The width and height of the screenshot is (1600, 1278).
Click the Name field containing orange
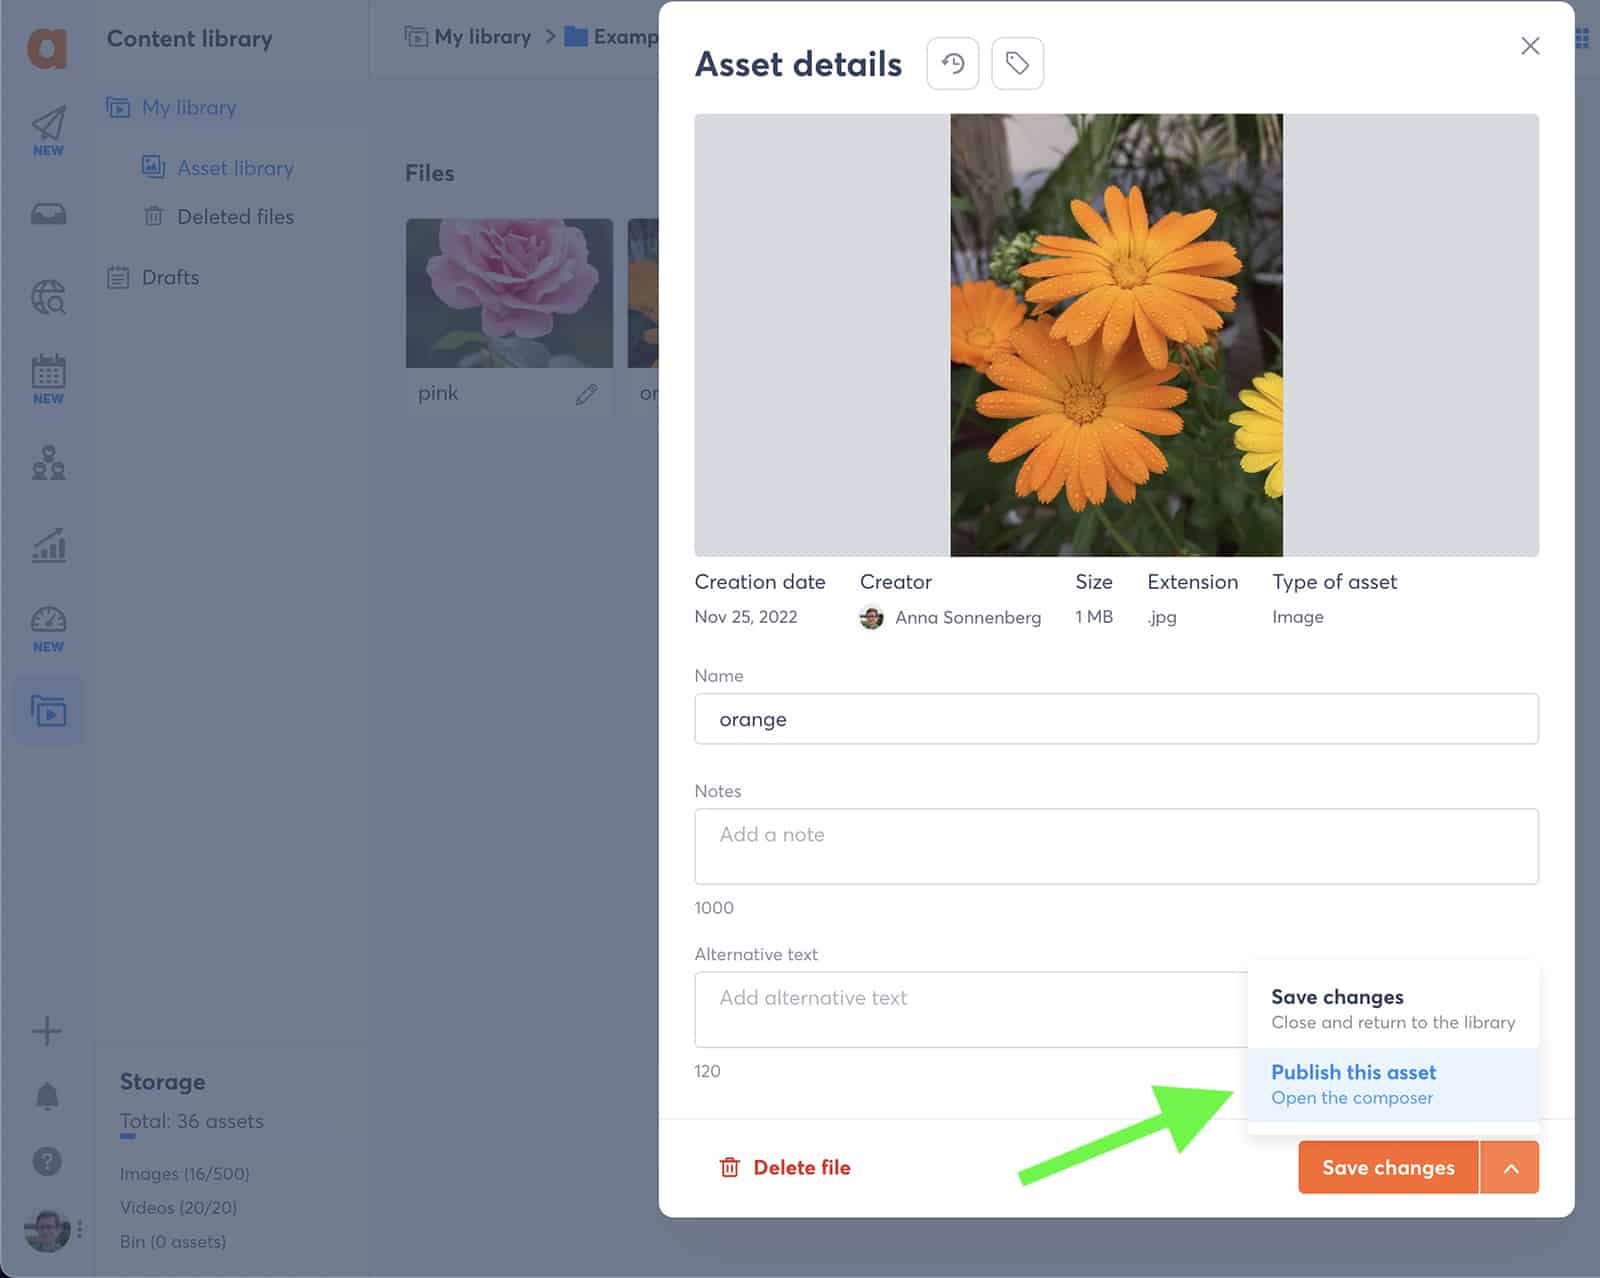(1116, 719)
